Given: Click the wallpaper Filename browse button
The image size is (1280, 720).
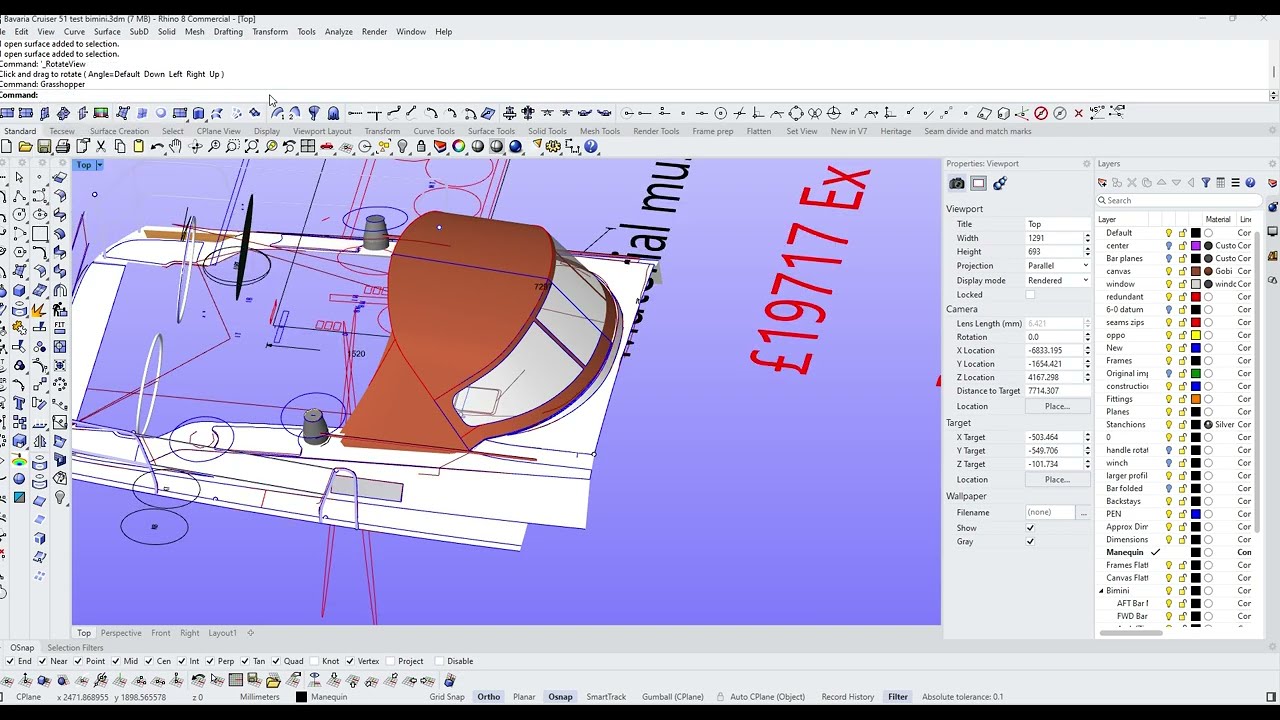Looking at the screenshot, I should pos(1083,513).
